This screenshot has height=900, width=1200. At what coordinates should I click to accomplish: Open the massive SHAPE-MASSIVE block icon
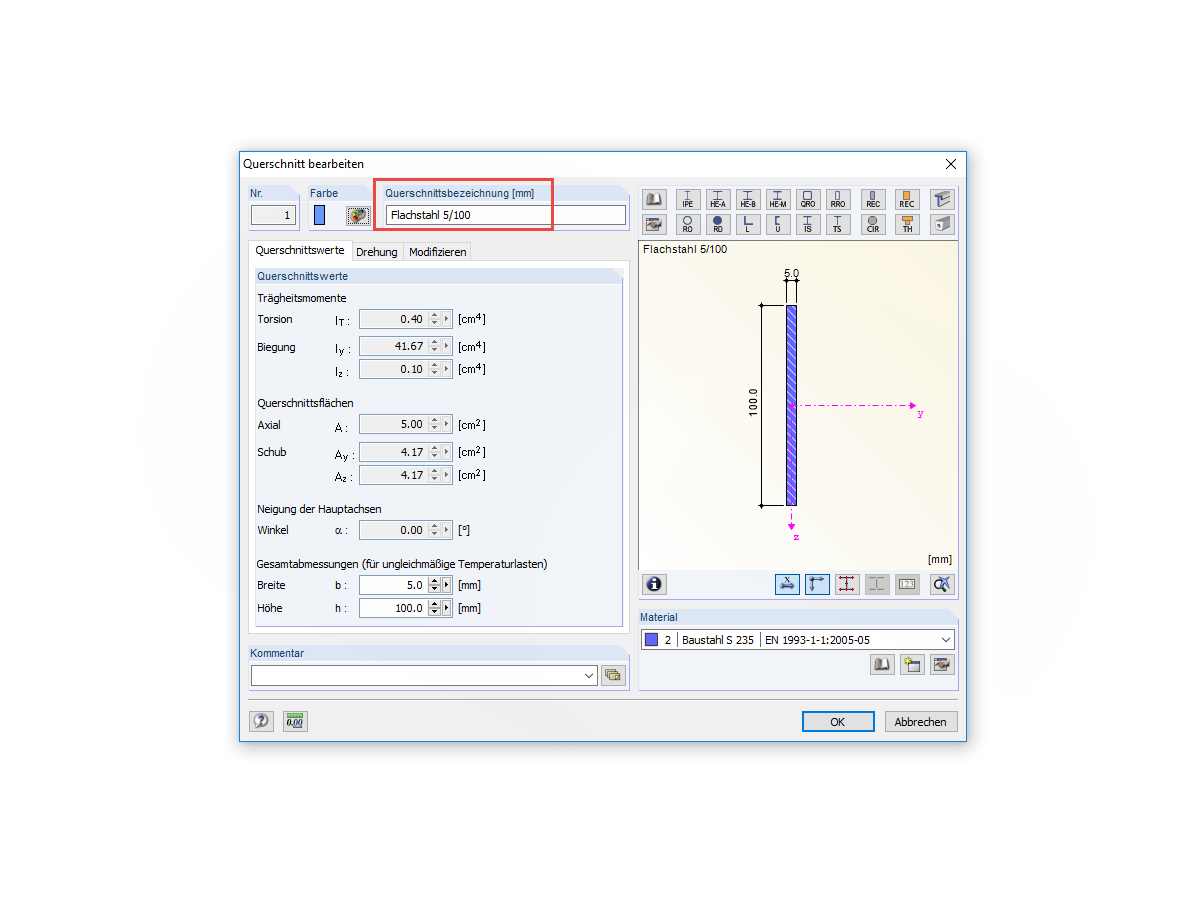942,224
